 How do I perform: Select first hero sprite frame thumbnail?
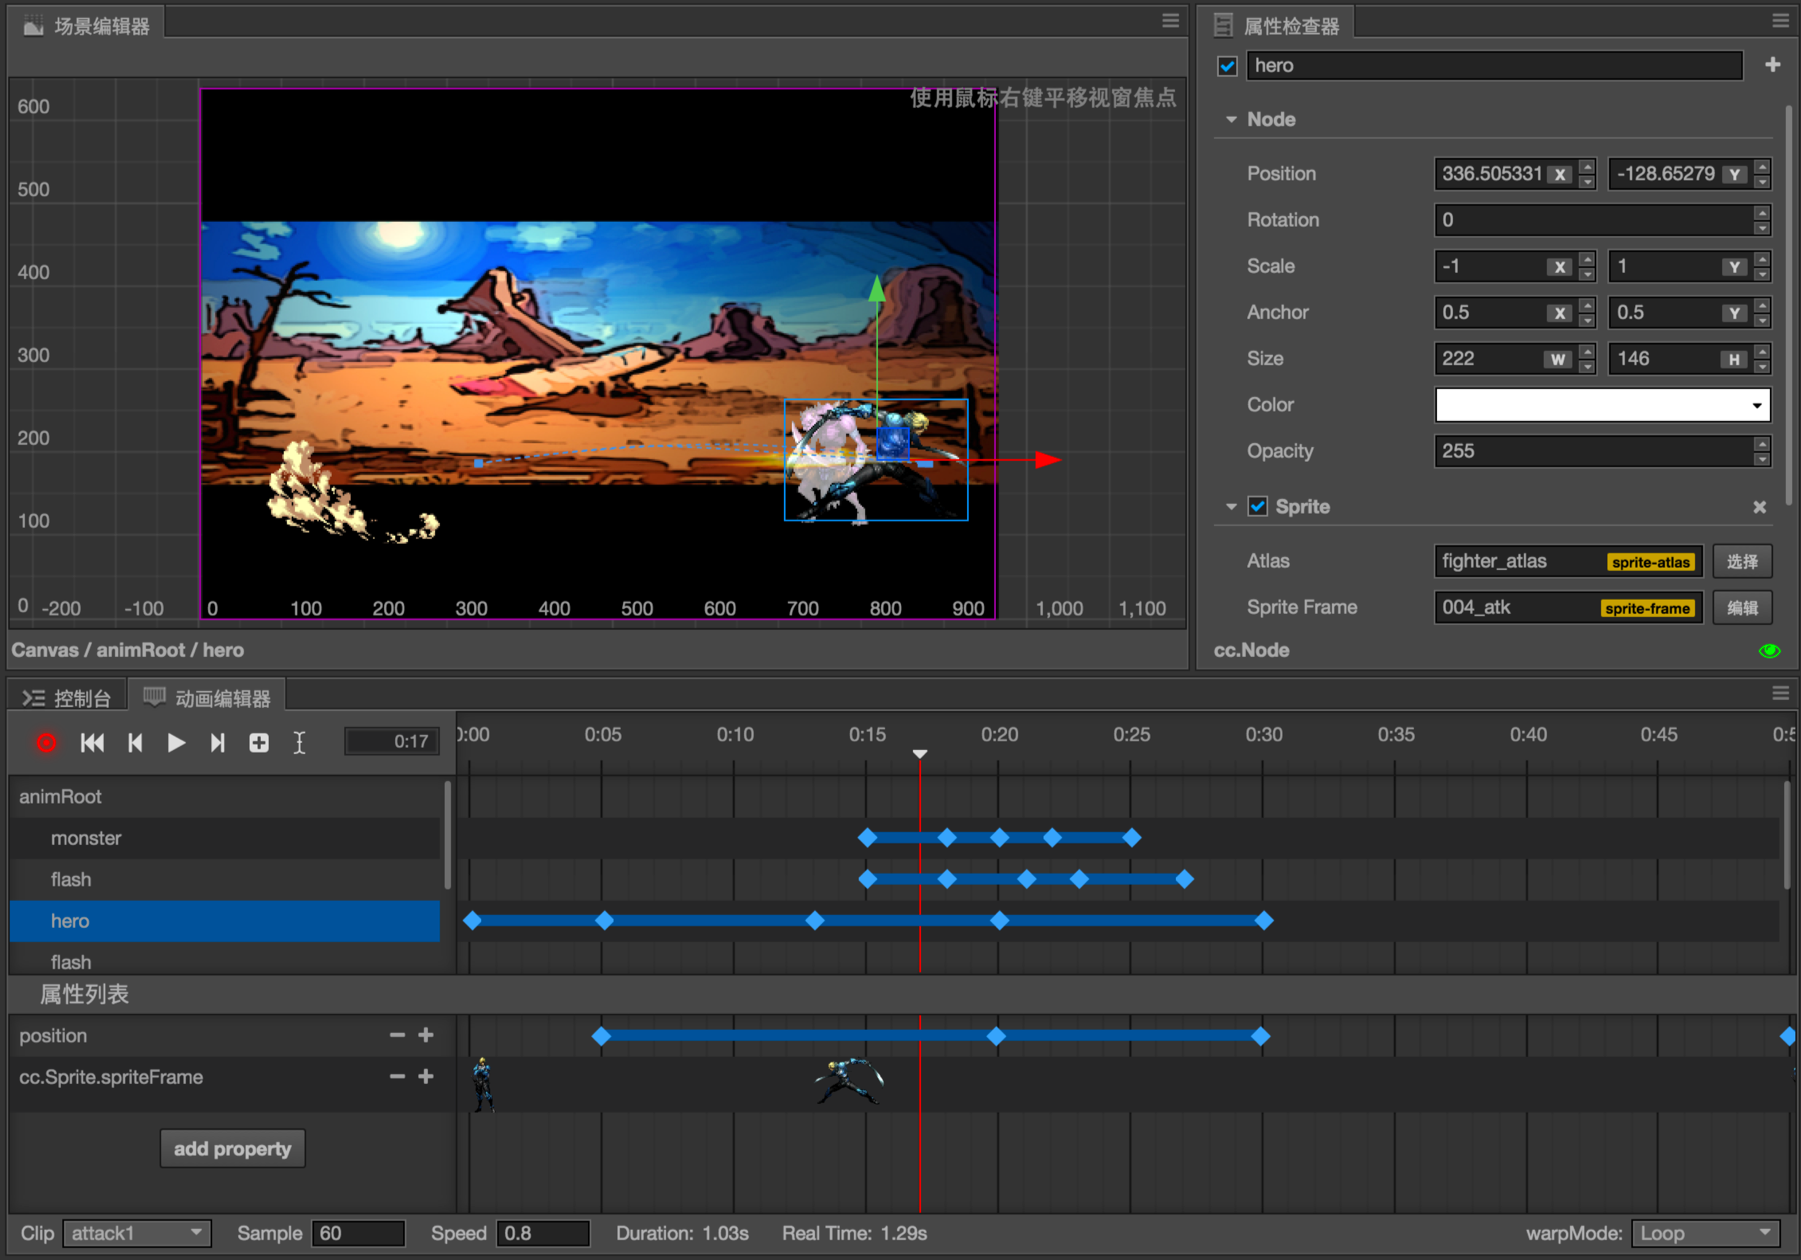483,1084
